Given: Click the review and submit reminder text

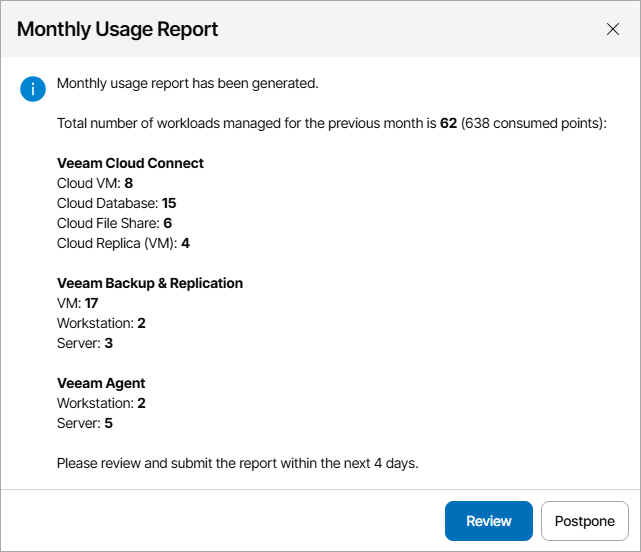Looking at the screenshot, I should point(236,463).
